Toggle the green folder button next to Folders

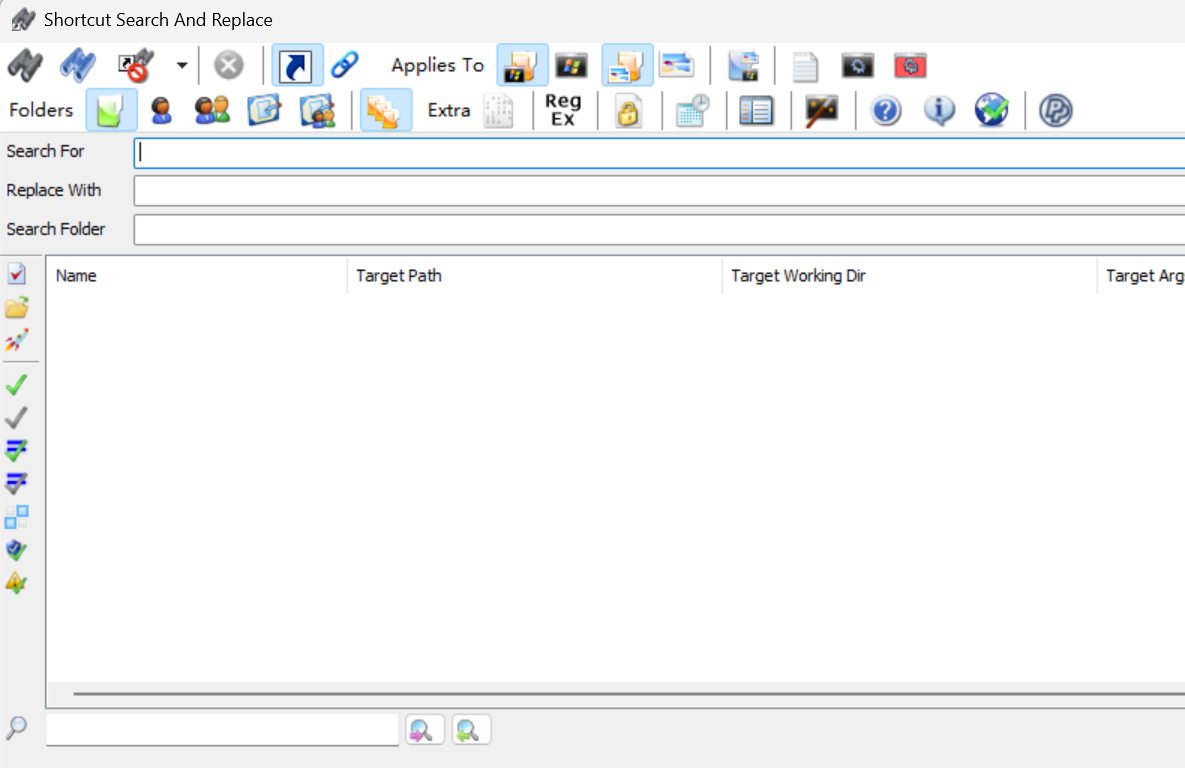[111, 110]
